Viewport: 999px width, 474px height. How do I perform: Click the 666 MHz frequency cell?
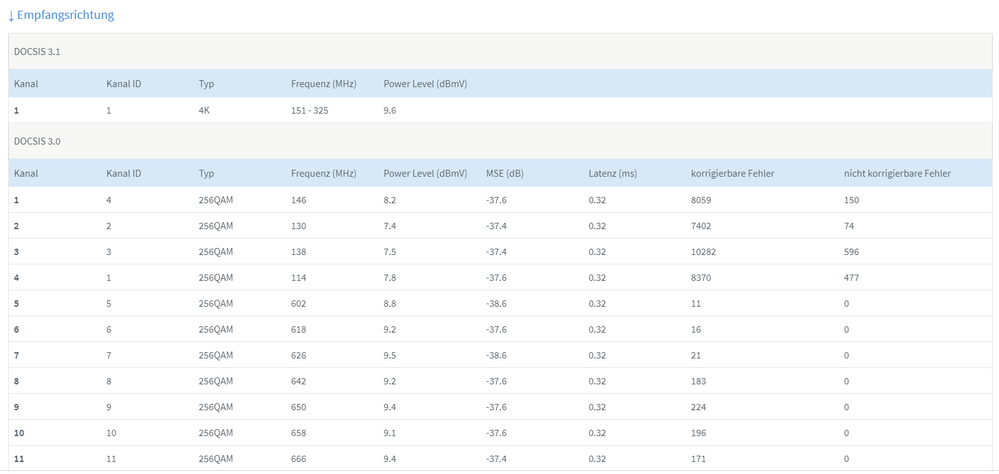299,458
